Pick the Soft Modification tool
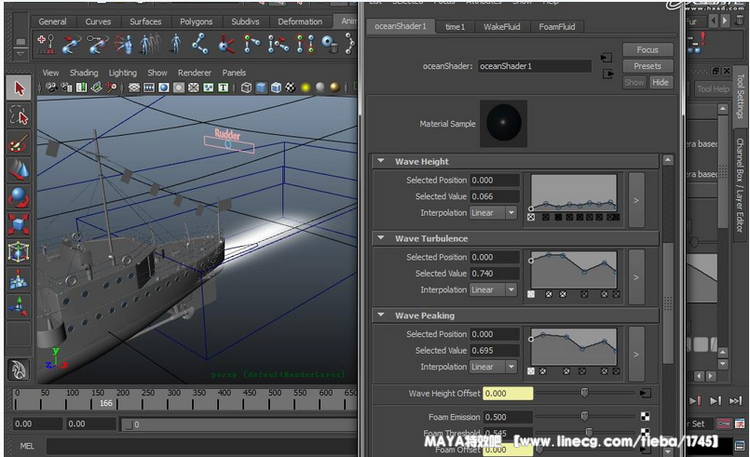The height and width of the screenshot is (457, 750). coord(19,280)
